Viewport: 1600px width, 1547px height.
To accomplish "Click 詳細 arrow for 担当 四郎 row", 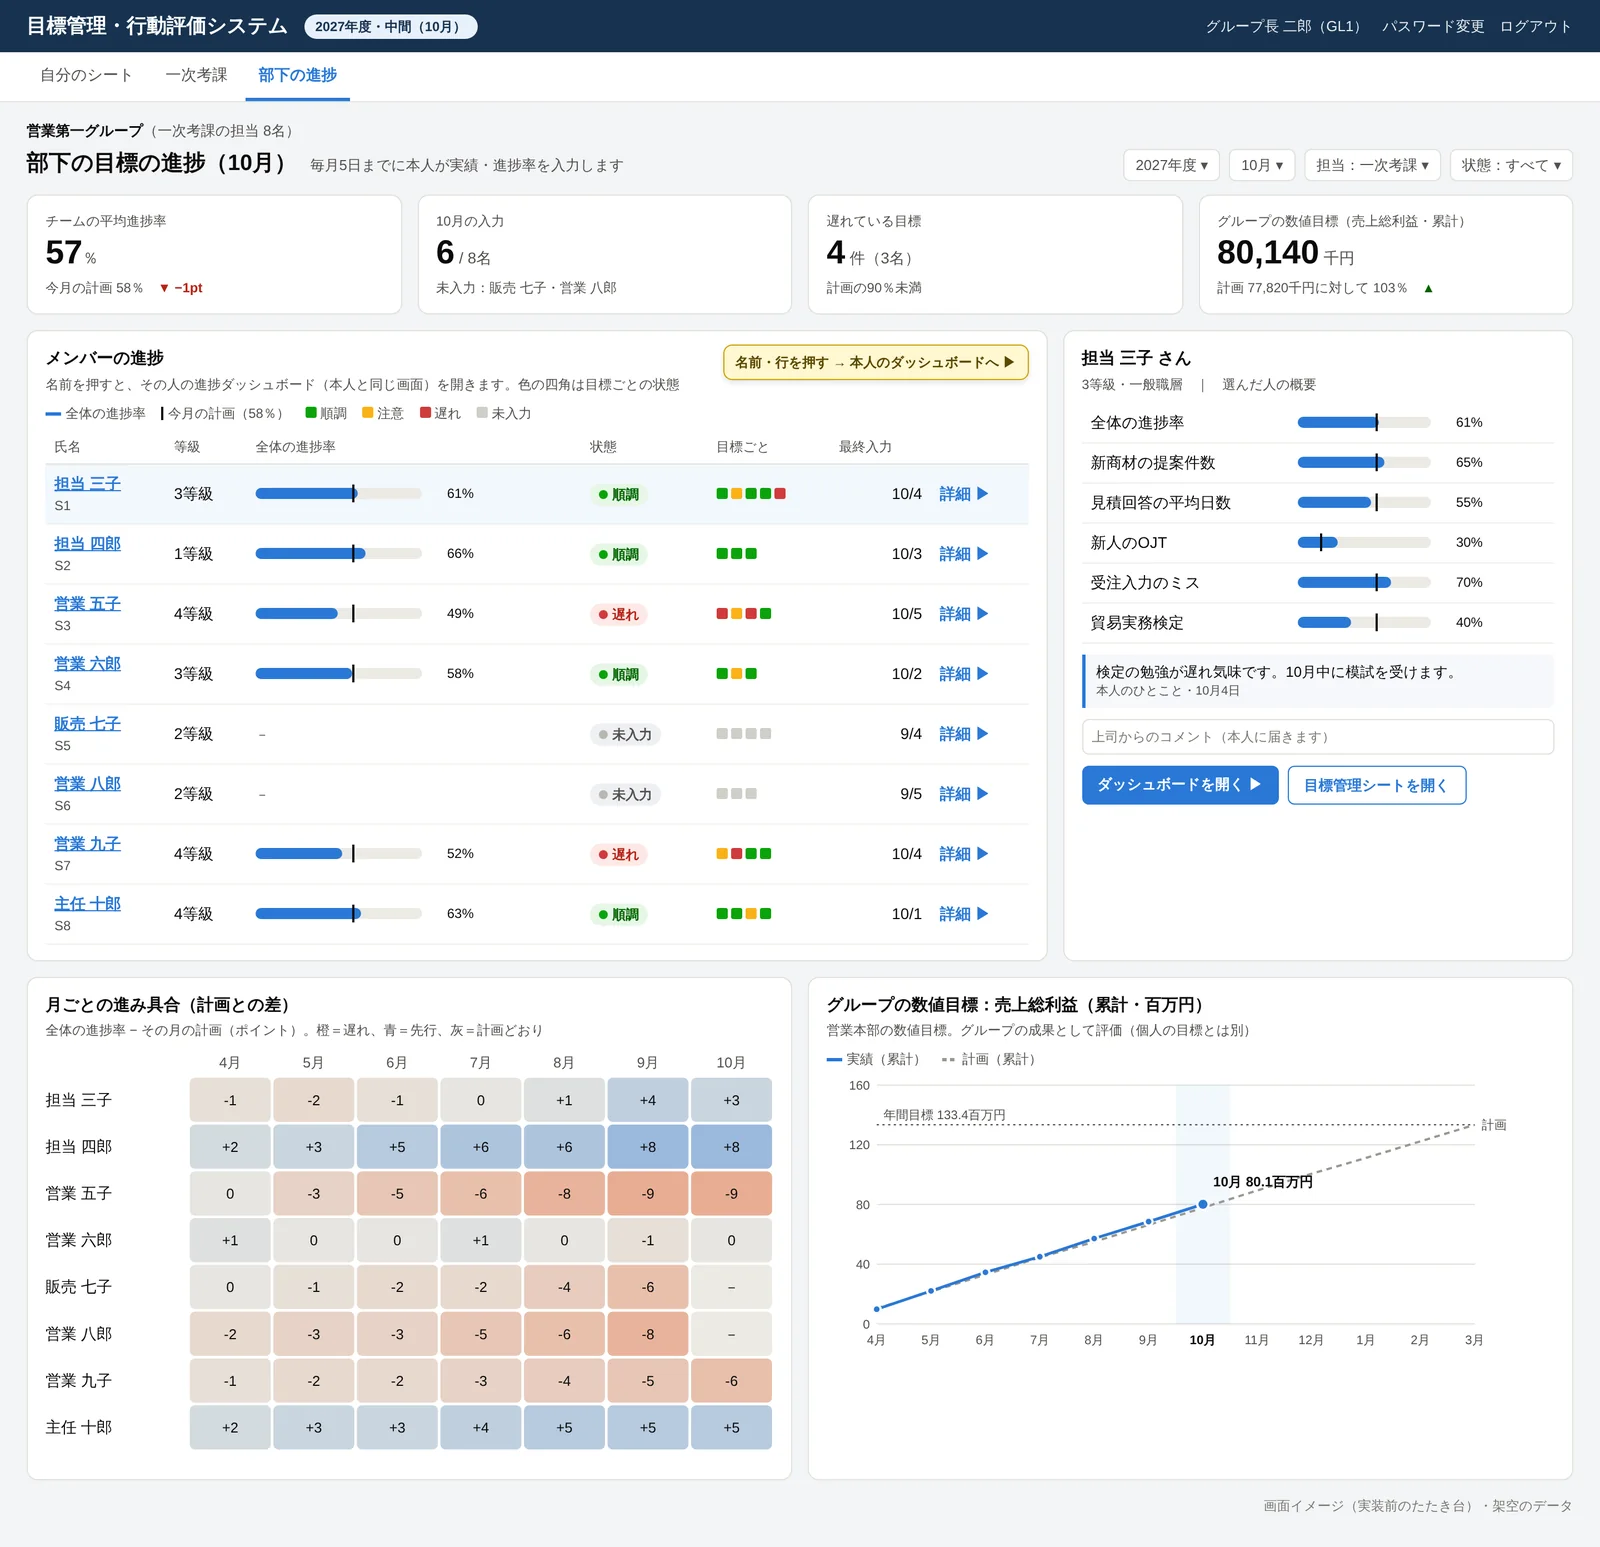I will [x=964, y=554].
